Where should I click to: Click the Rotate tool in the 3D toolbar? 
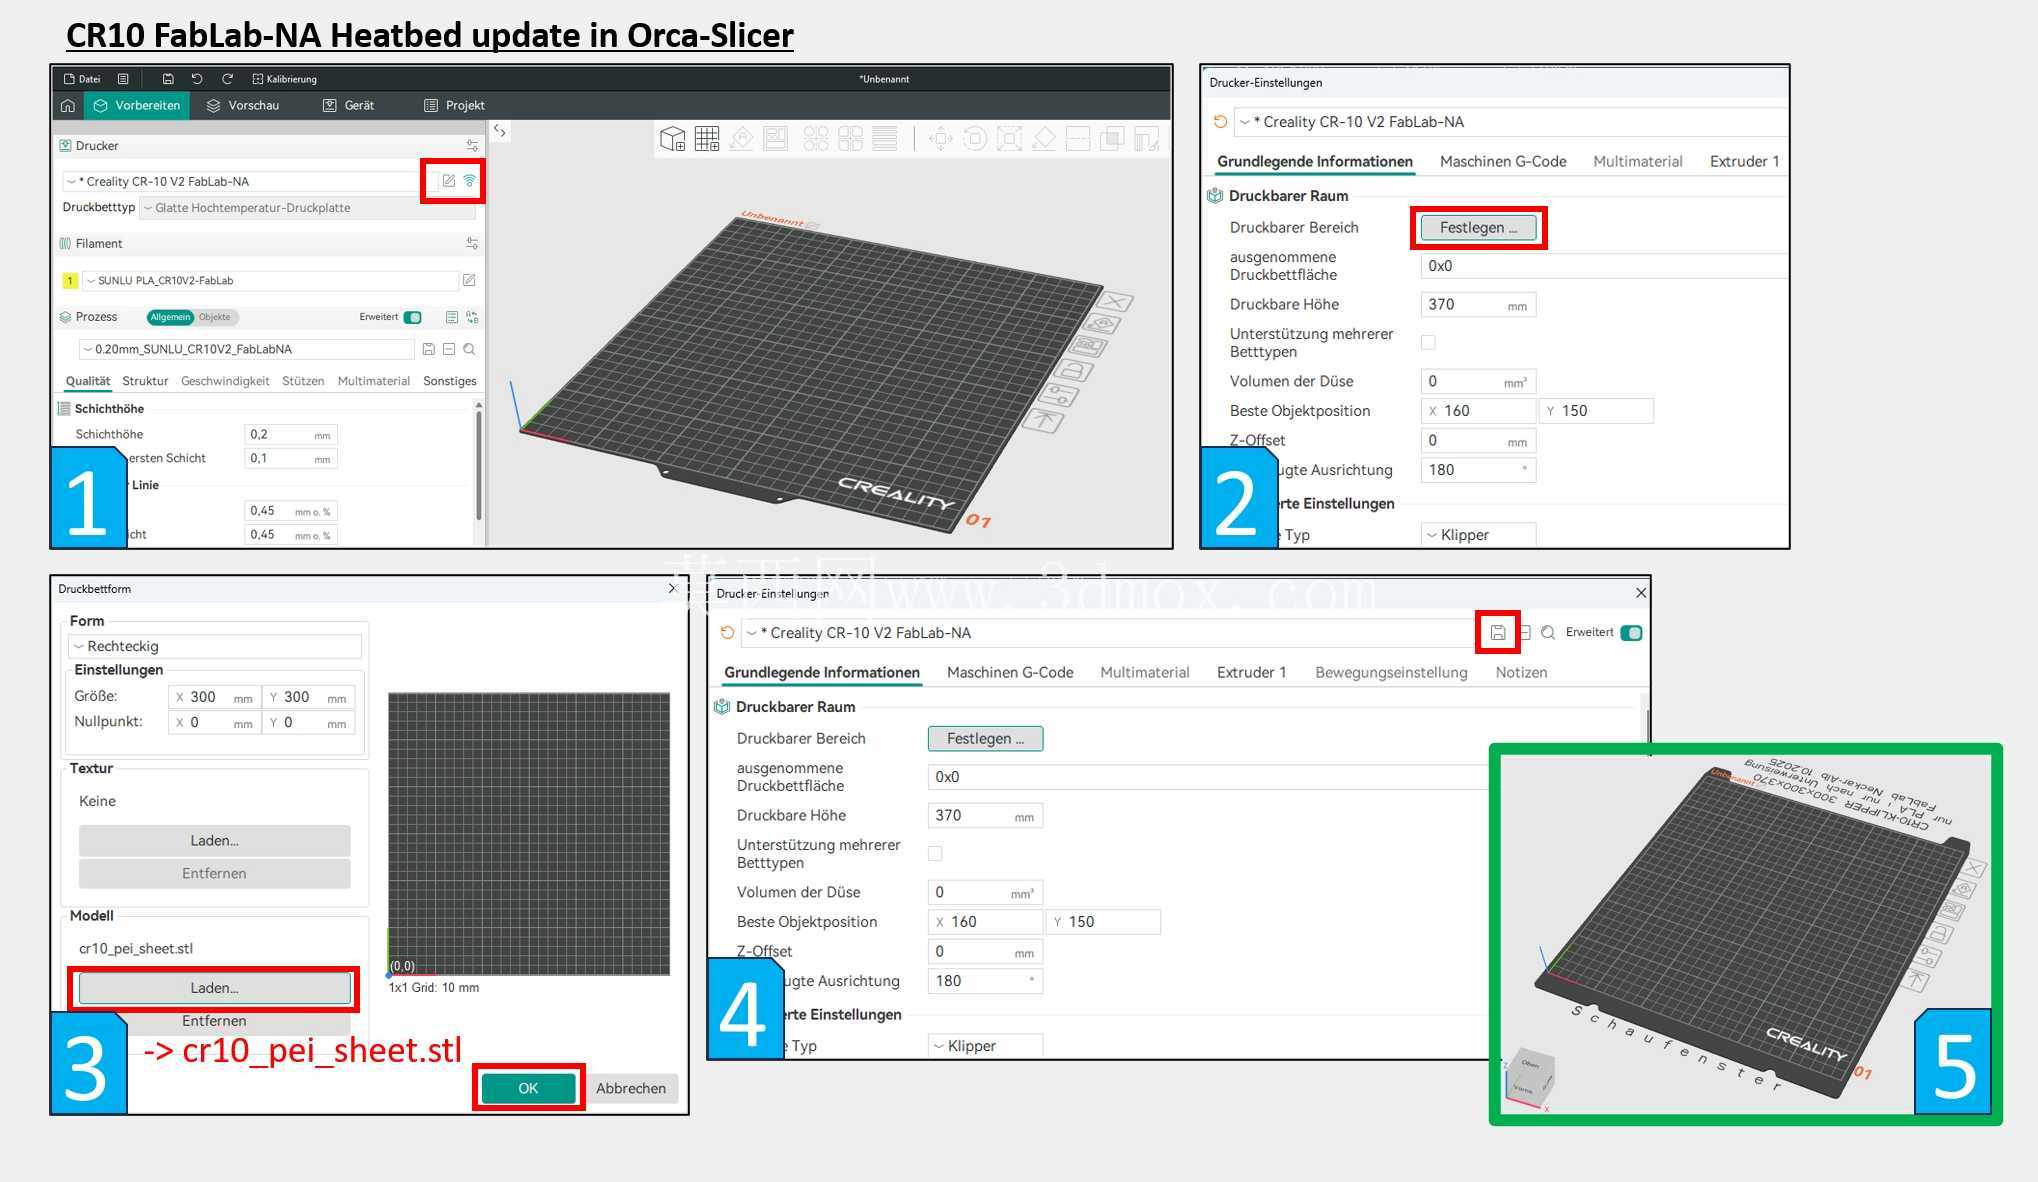tap(975, 139)
